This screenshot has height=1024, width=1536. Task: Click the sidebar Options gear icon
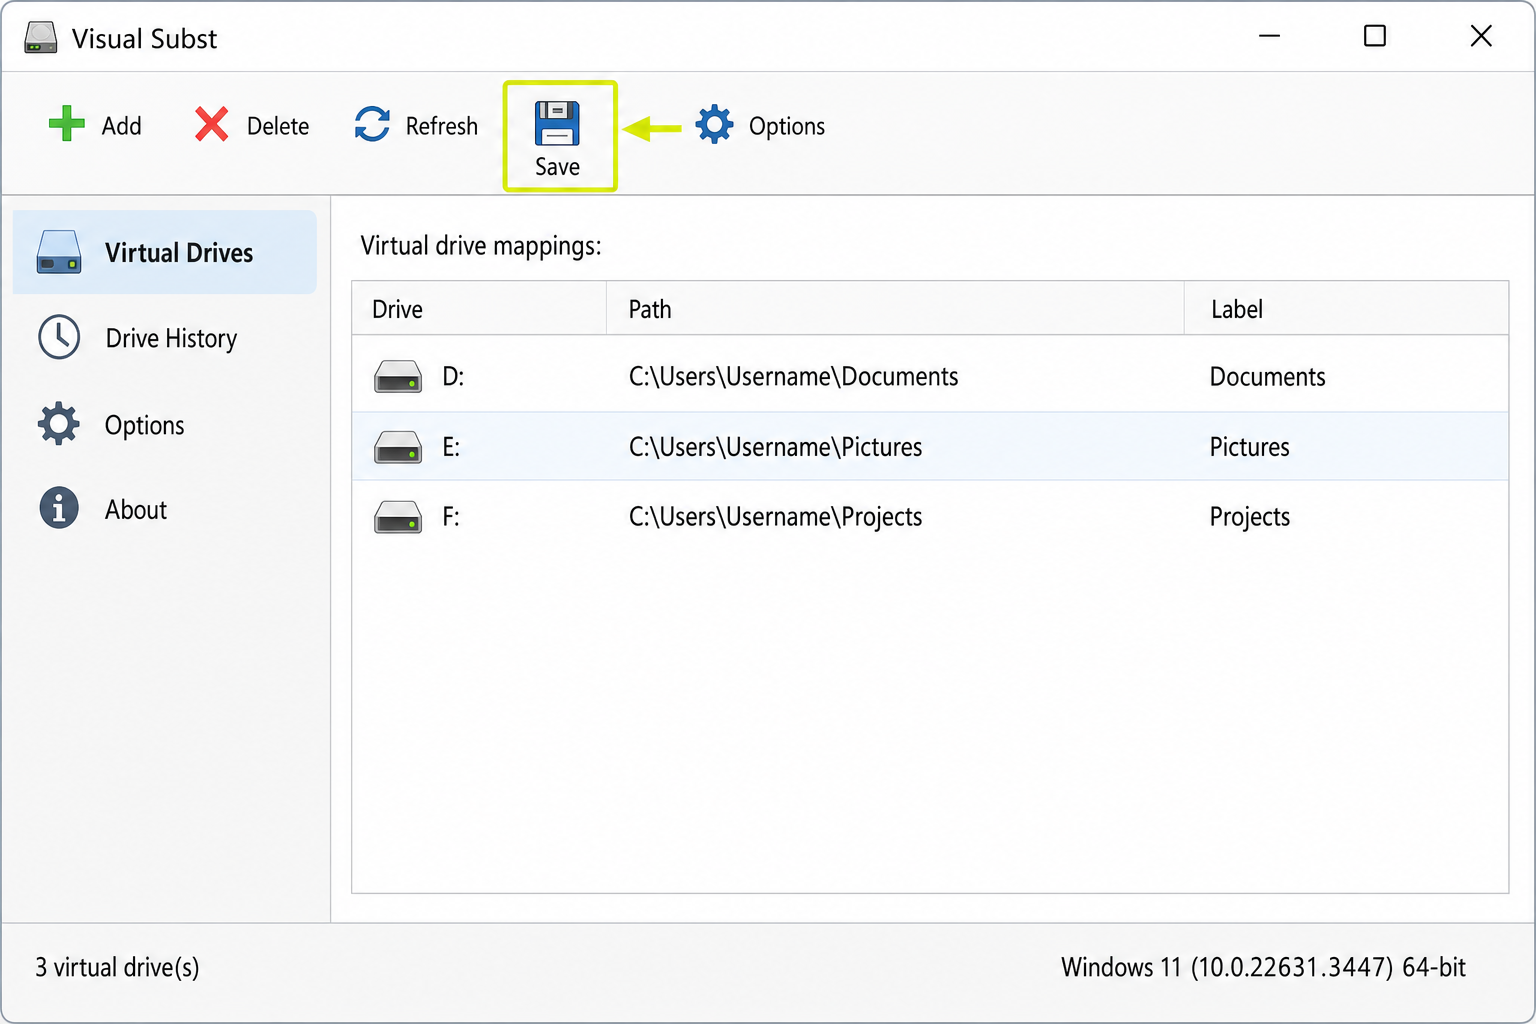coord(59,424)
